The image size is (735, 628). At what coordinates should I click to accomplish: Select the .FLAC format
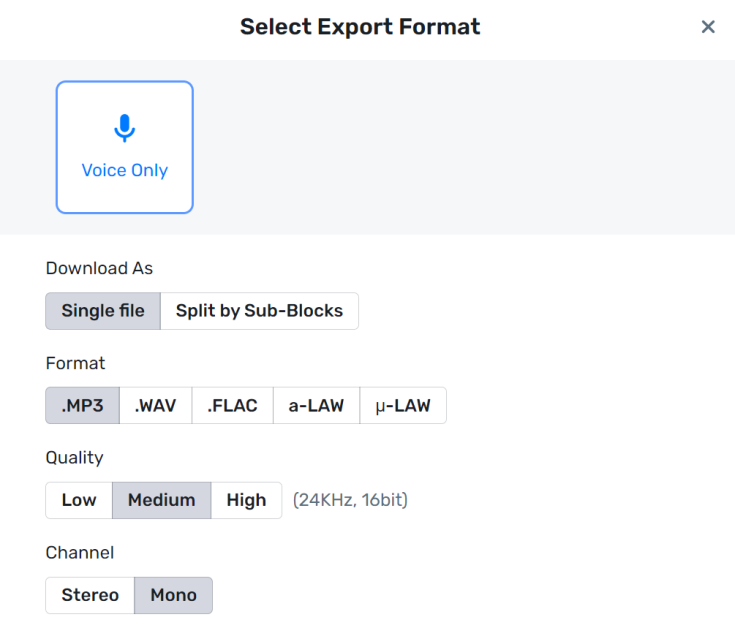point(232,405)
